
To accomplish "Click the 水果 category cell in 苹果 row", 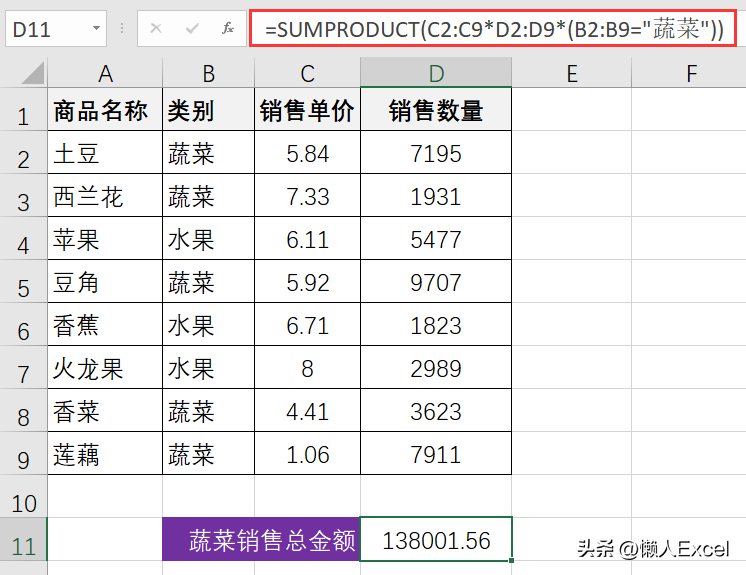I will point(208,239).
